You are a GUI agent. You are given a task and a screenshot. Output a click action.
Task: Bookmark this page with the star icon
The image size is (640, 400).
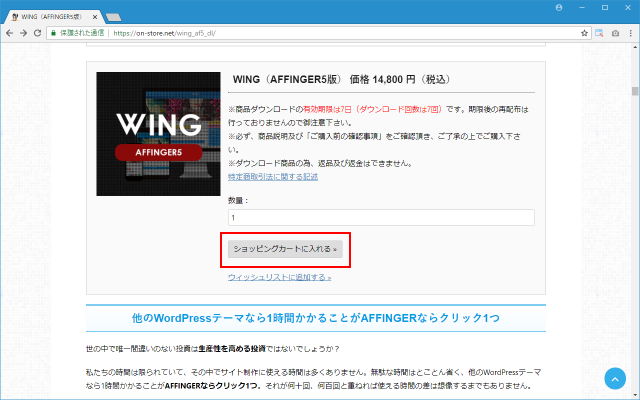[x=584, y=33]
